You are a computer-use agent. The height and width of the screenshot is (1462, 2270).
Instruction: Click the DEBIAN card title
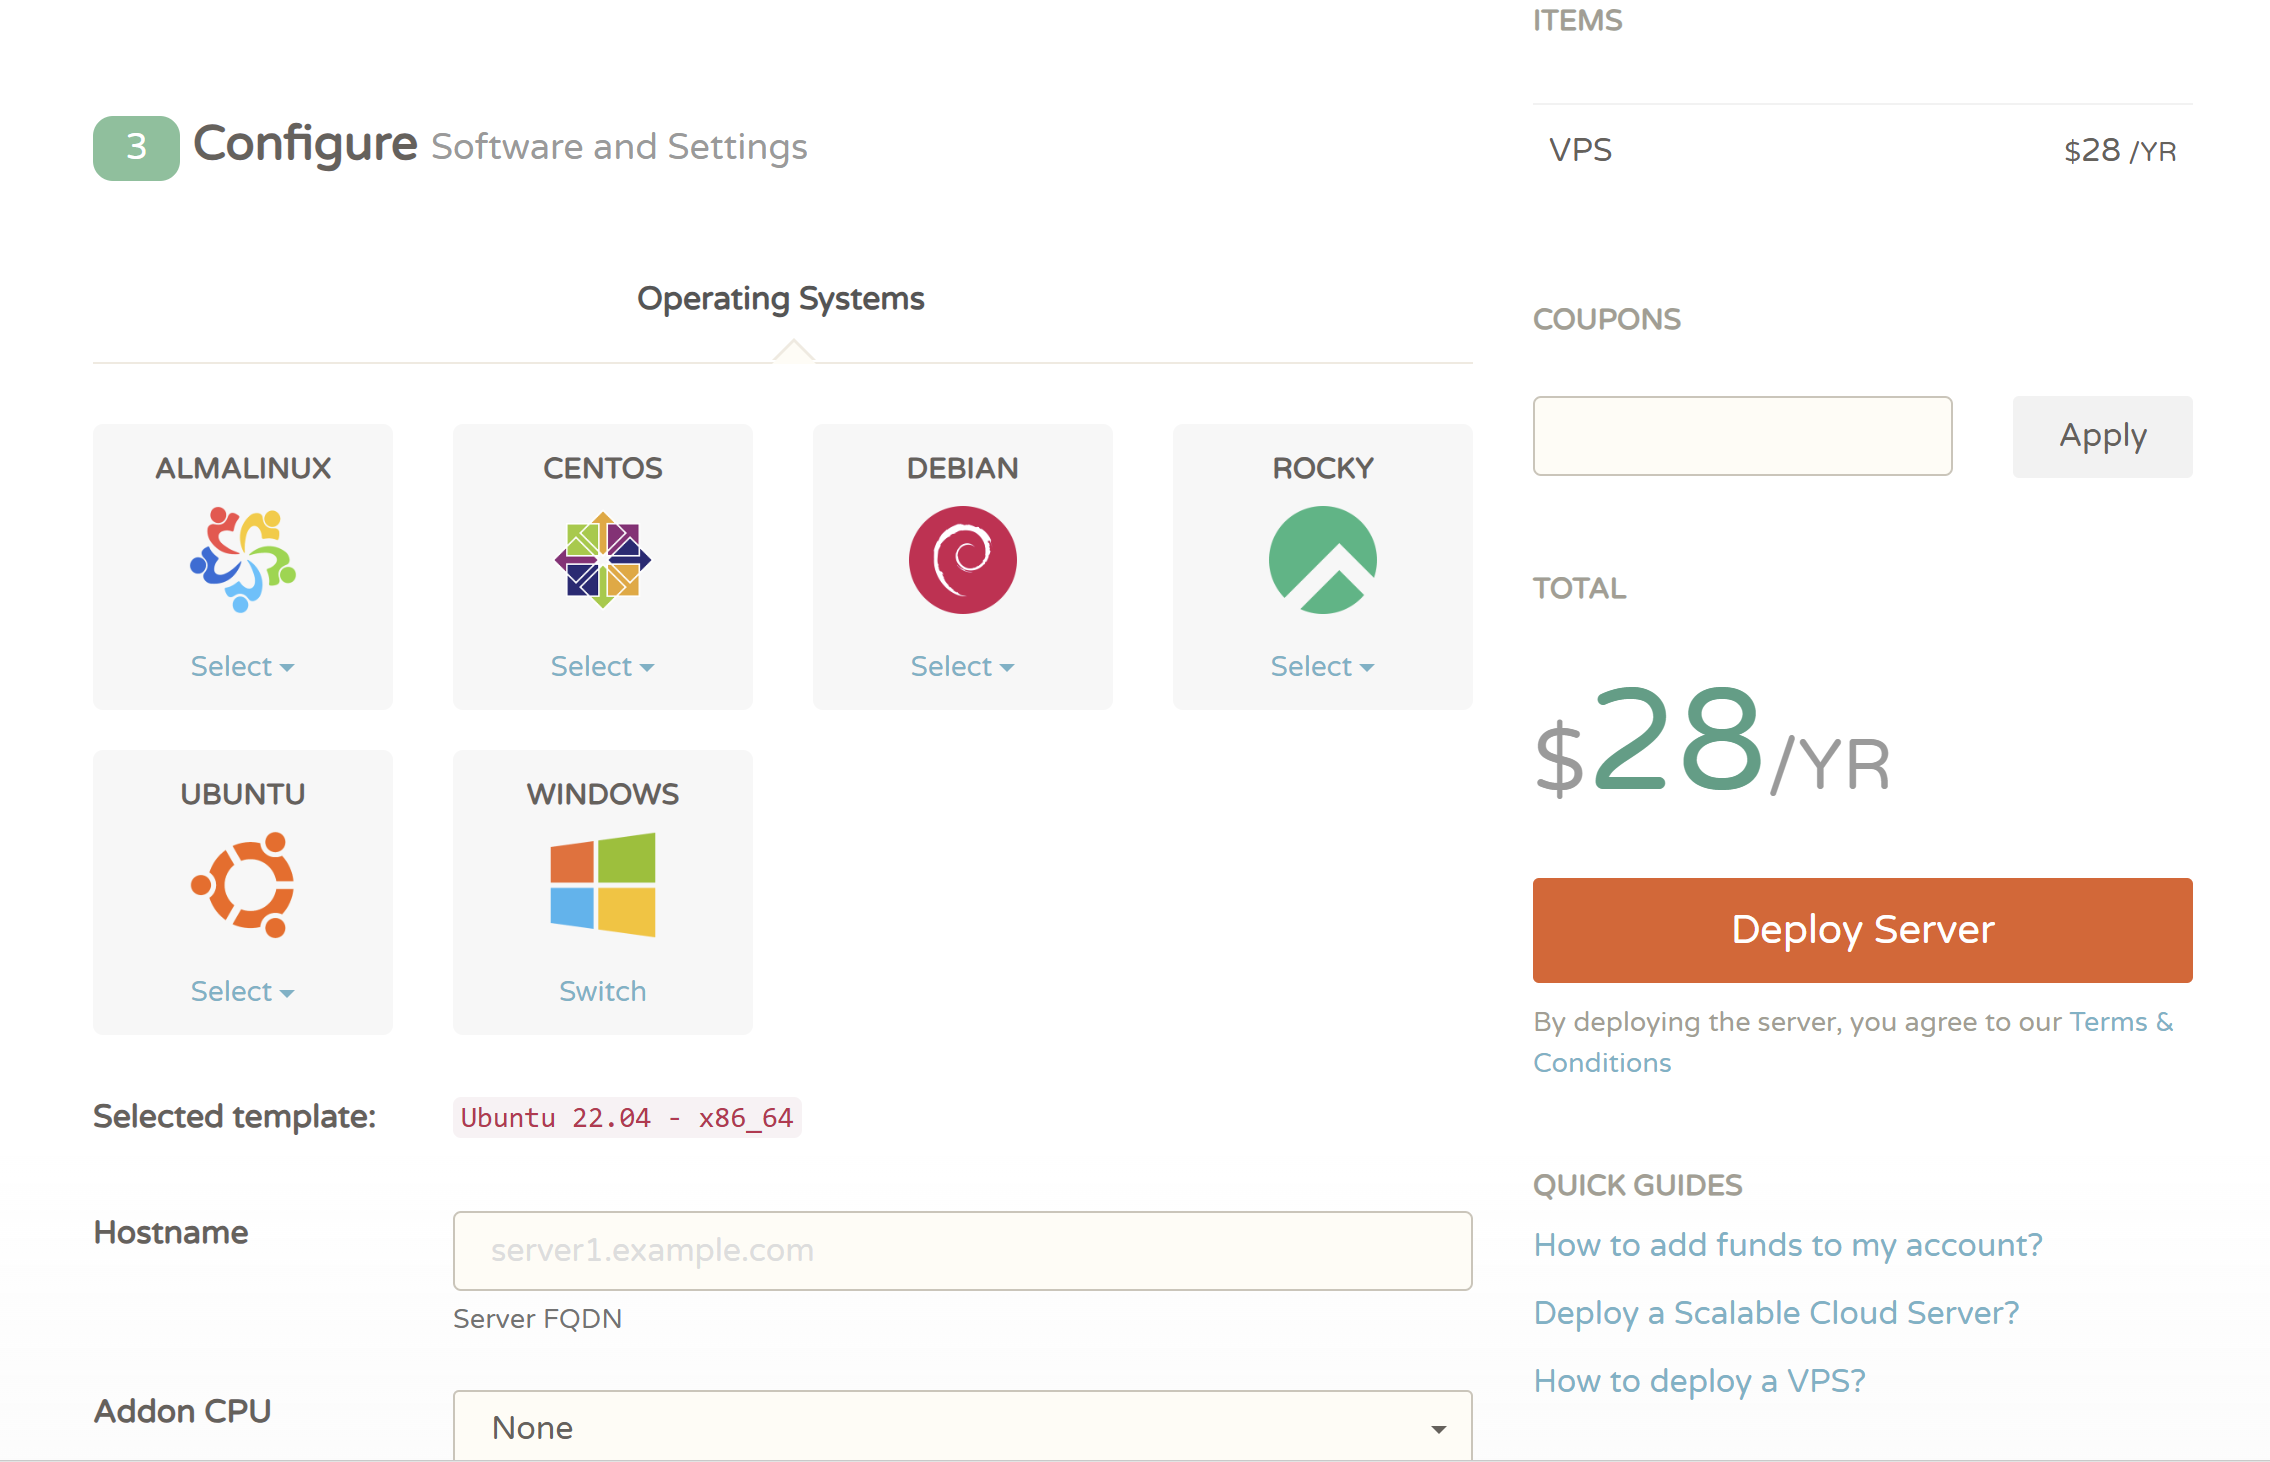tap(963, 468)
